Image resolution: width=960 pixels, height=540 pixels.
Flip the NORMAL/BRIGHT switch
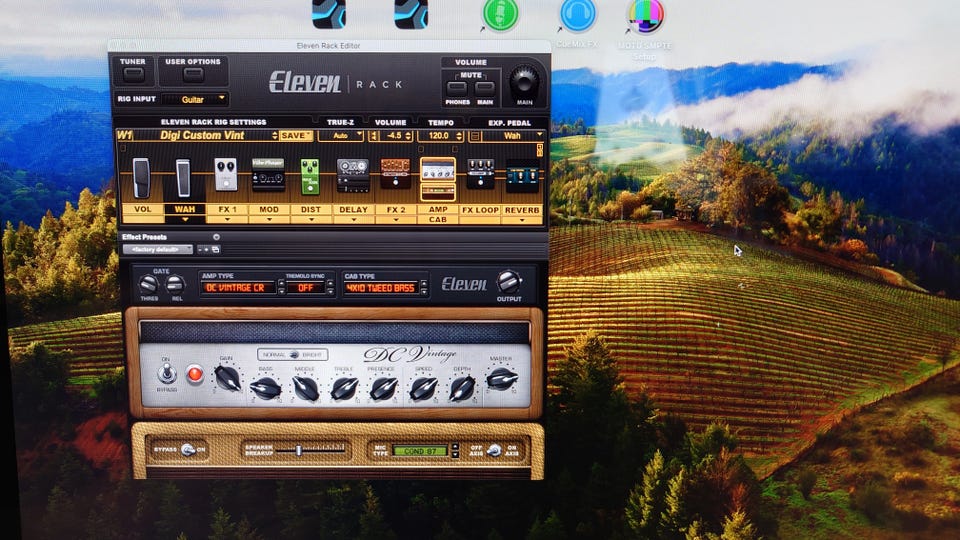click(x=293, y=355)
